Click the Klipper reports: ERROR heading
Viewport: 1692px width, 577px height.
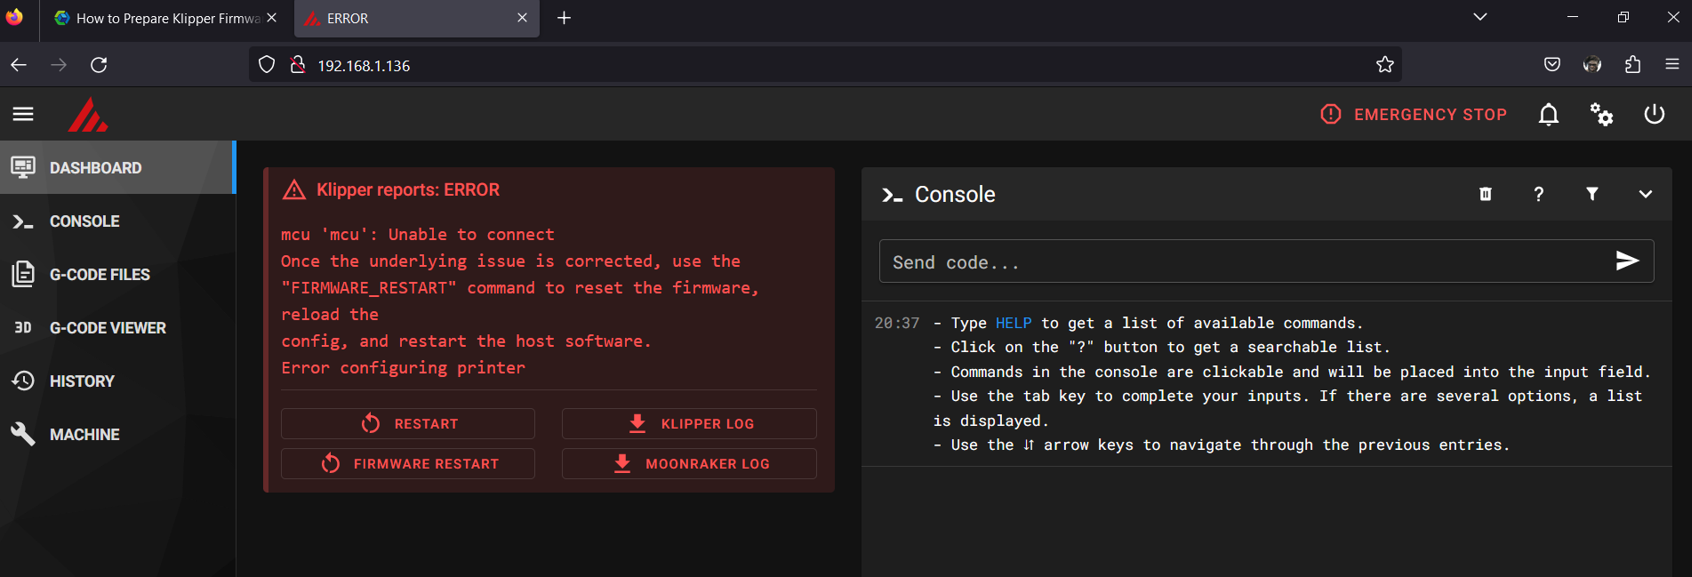(x=408, y=190)
